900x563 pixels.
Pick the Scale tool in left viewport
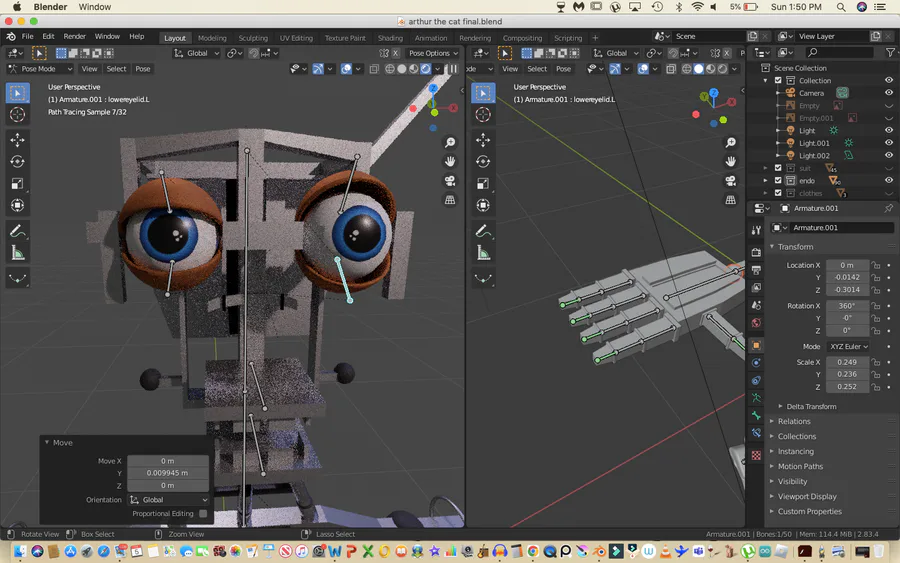17,184
